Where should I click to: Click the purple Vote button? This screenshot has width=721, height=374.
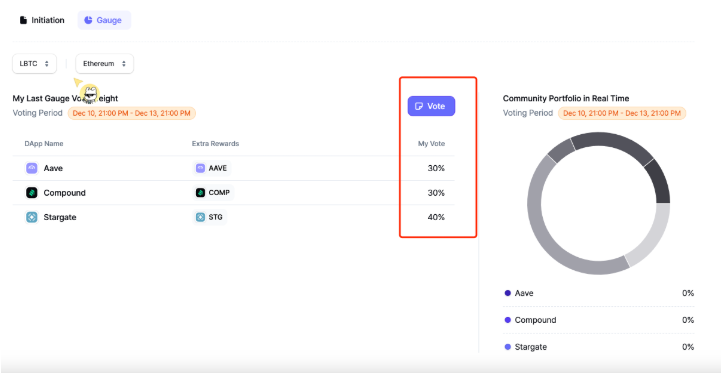pos(431,106)
